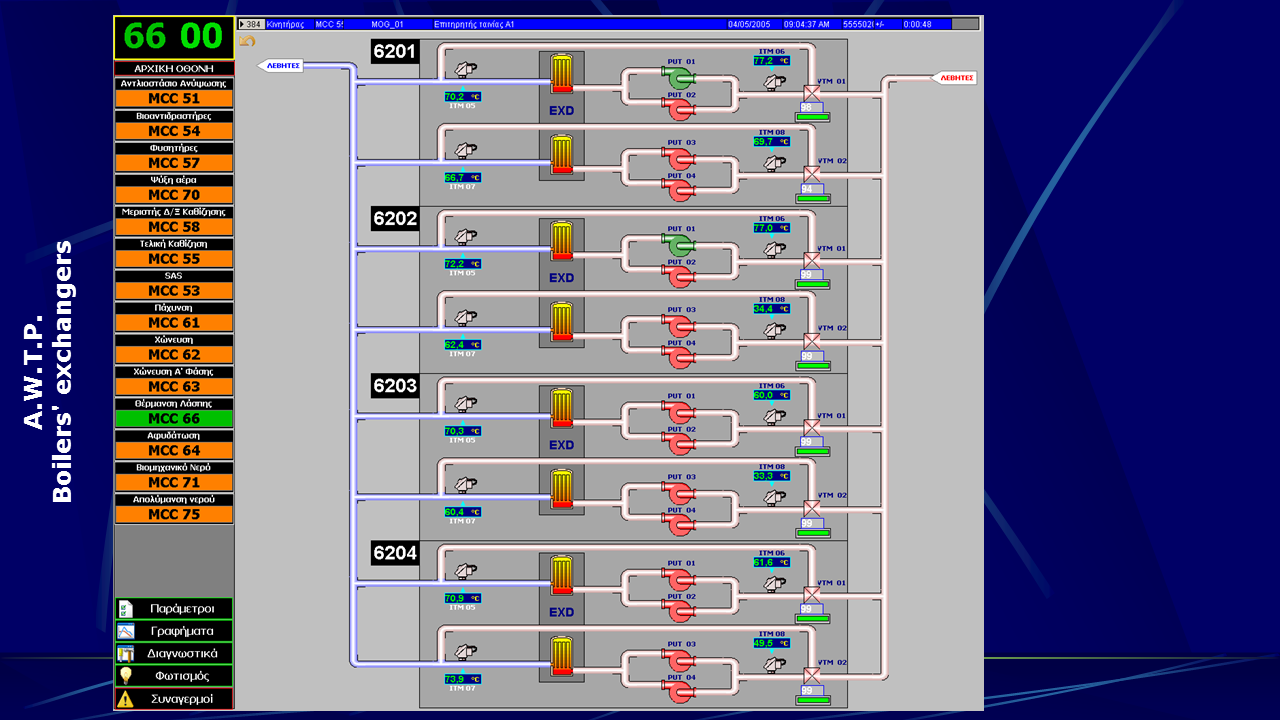Go to ΑΡΧΙΚΗ ΟΘΟΝΗ home screen
Viewport: 1280px width, 720px height.
coord(174,68)
